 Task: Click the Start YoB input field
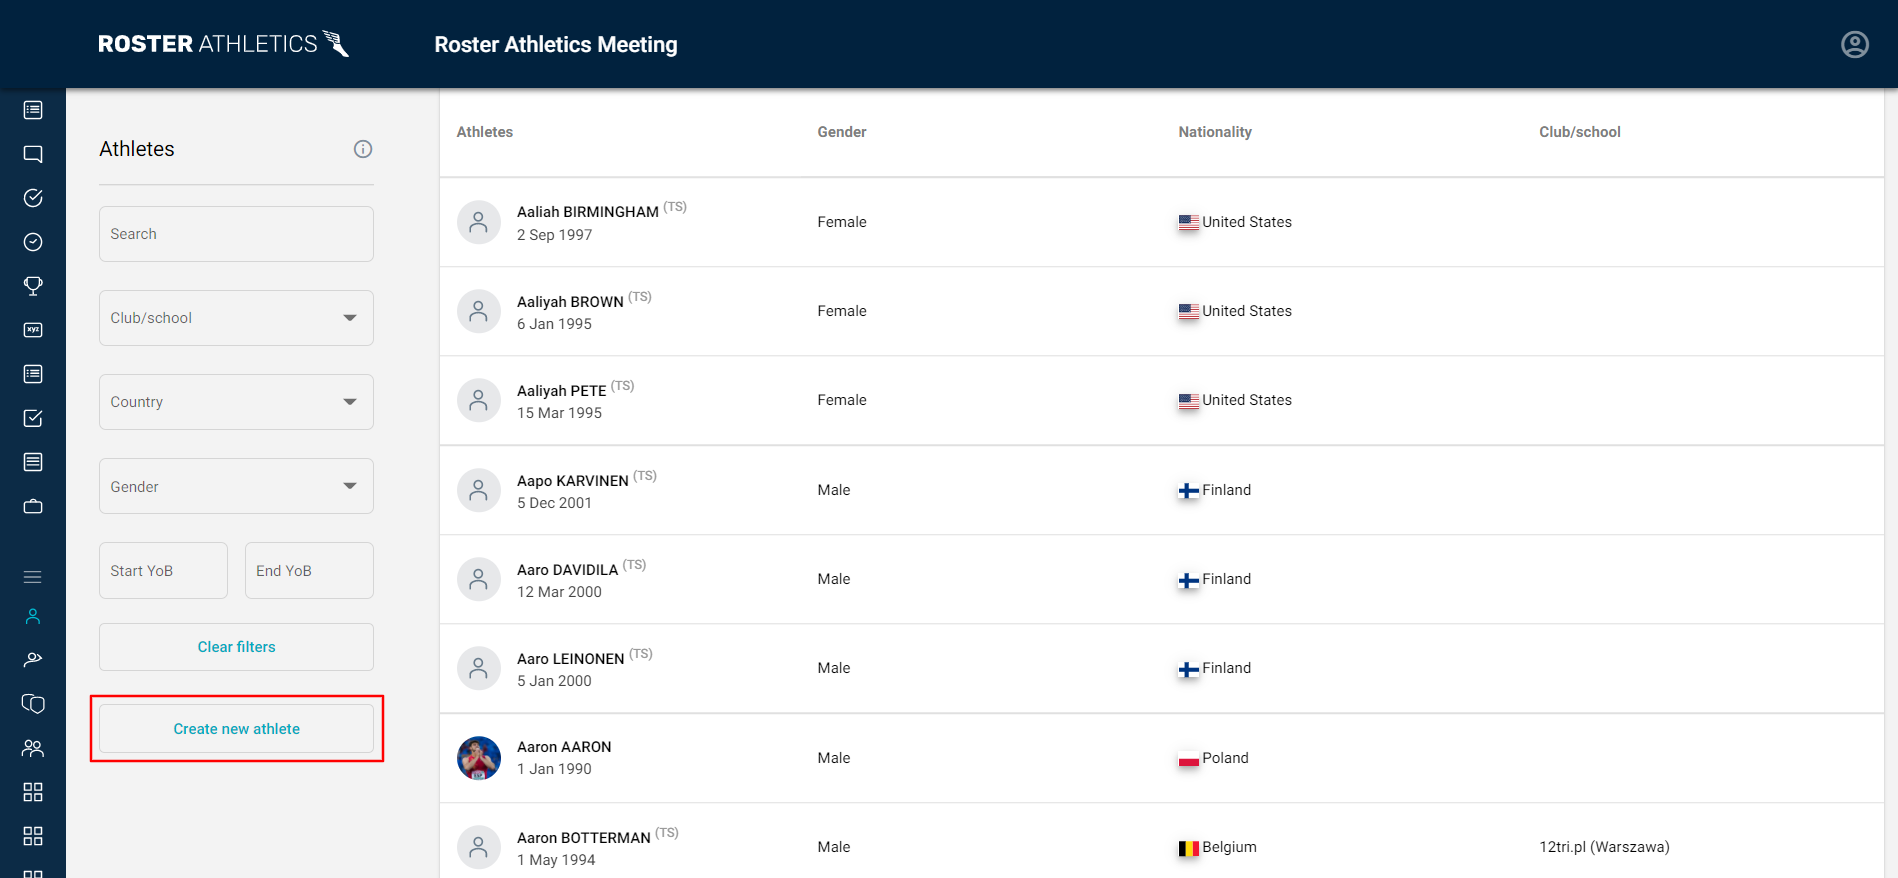click(163, 570)
